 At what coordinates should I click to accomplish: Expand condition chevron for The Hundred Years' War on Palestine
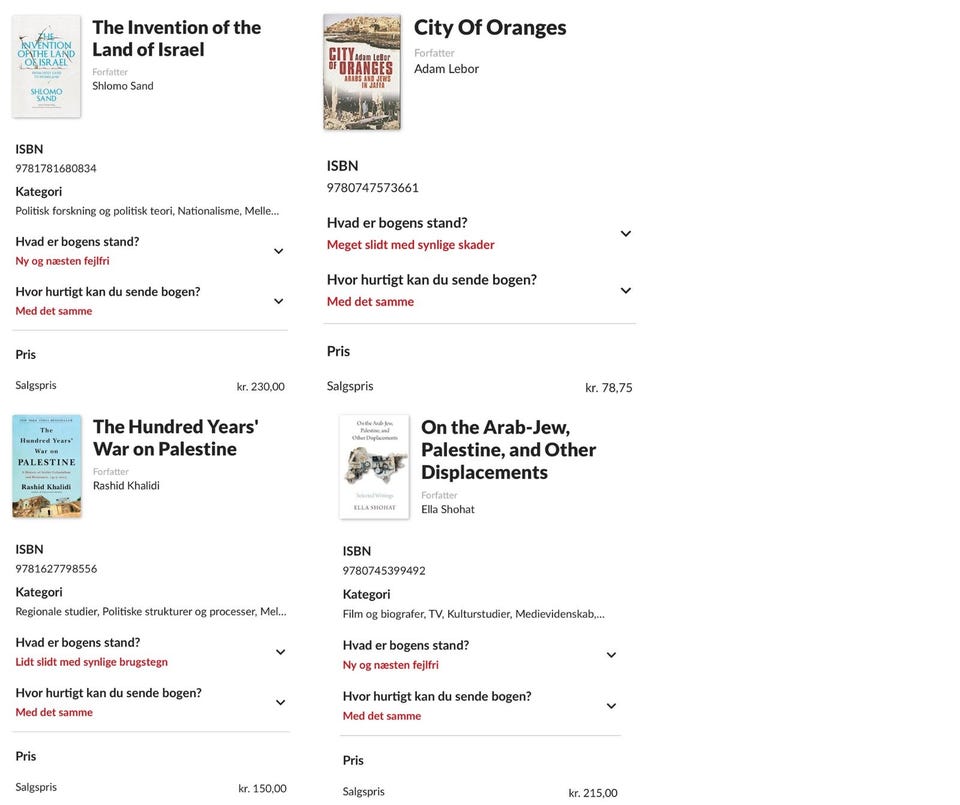coord(281,652)
